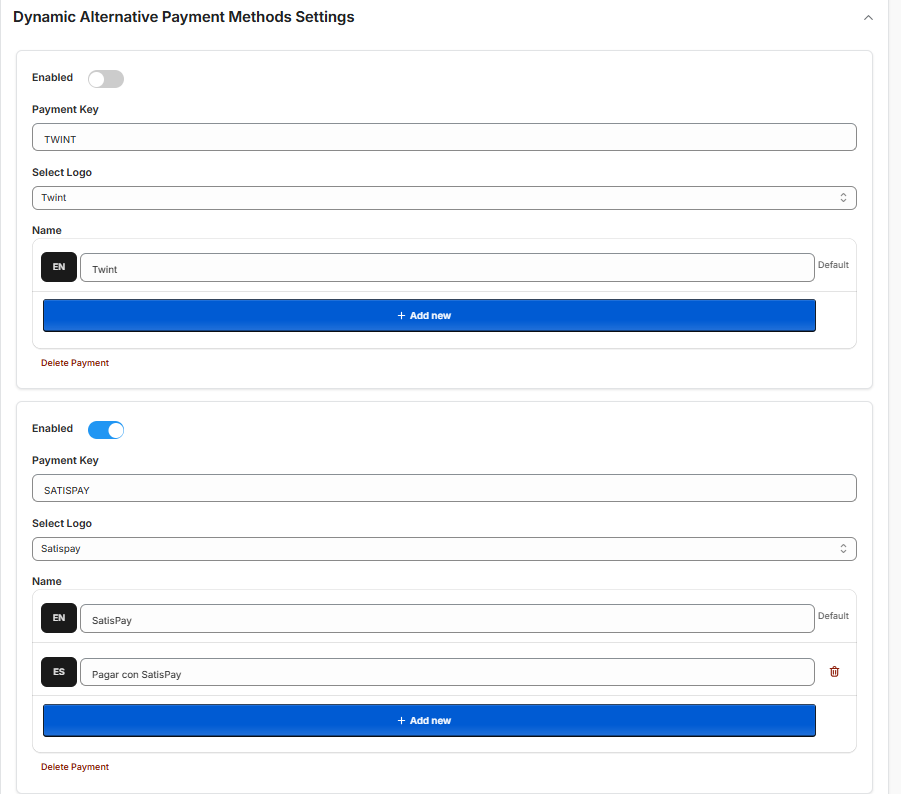
Task: Edit the EN name field containing SatisPay
Action: tap(447, 619)
